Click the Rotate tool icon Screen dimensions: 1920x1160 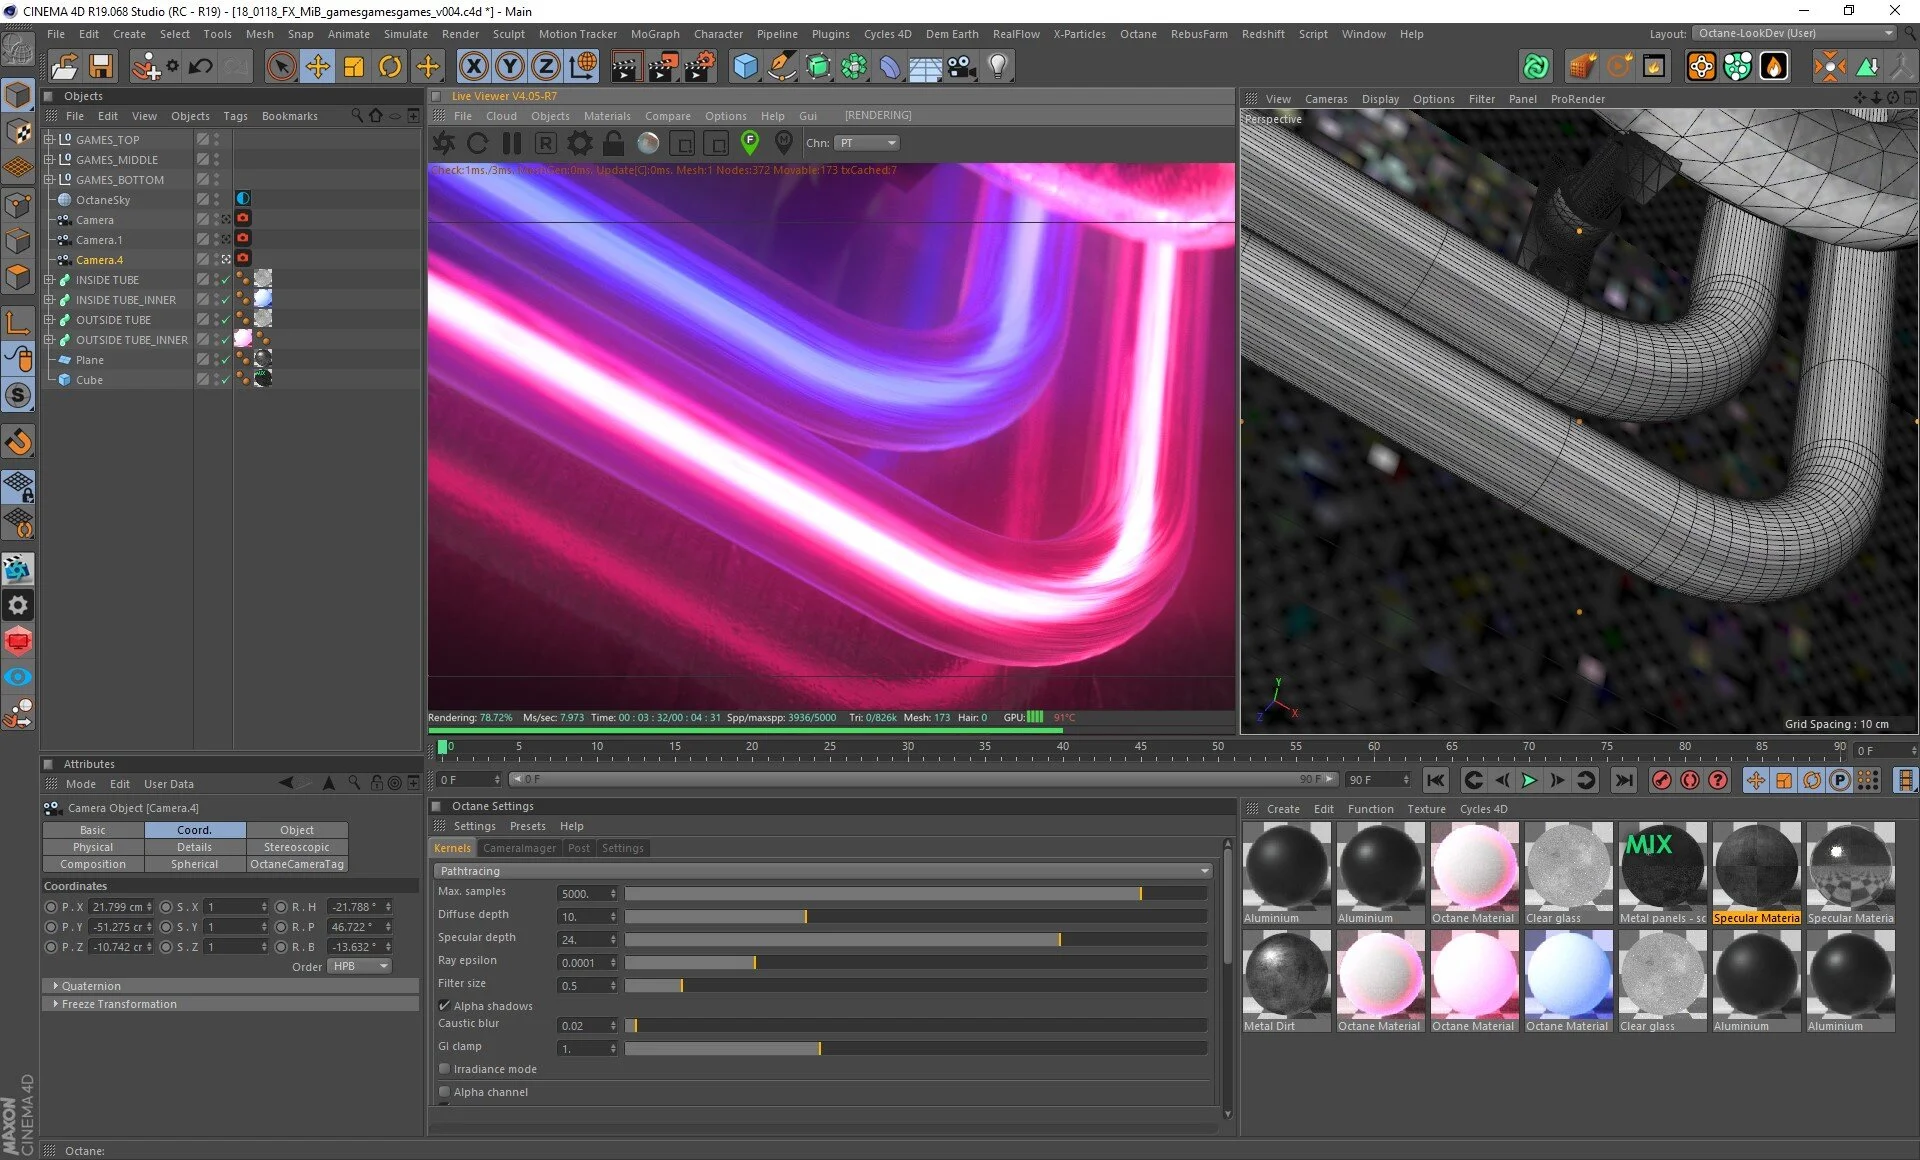(390, 67)
